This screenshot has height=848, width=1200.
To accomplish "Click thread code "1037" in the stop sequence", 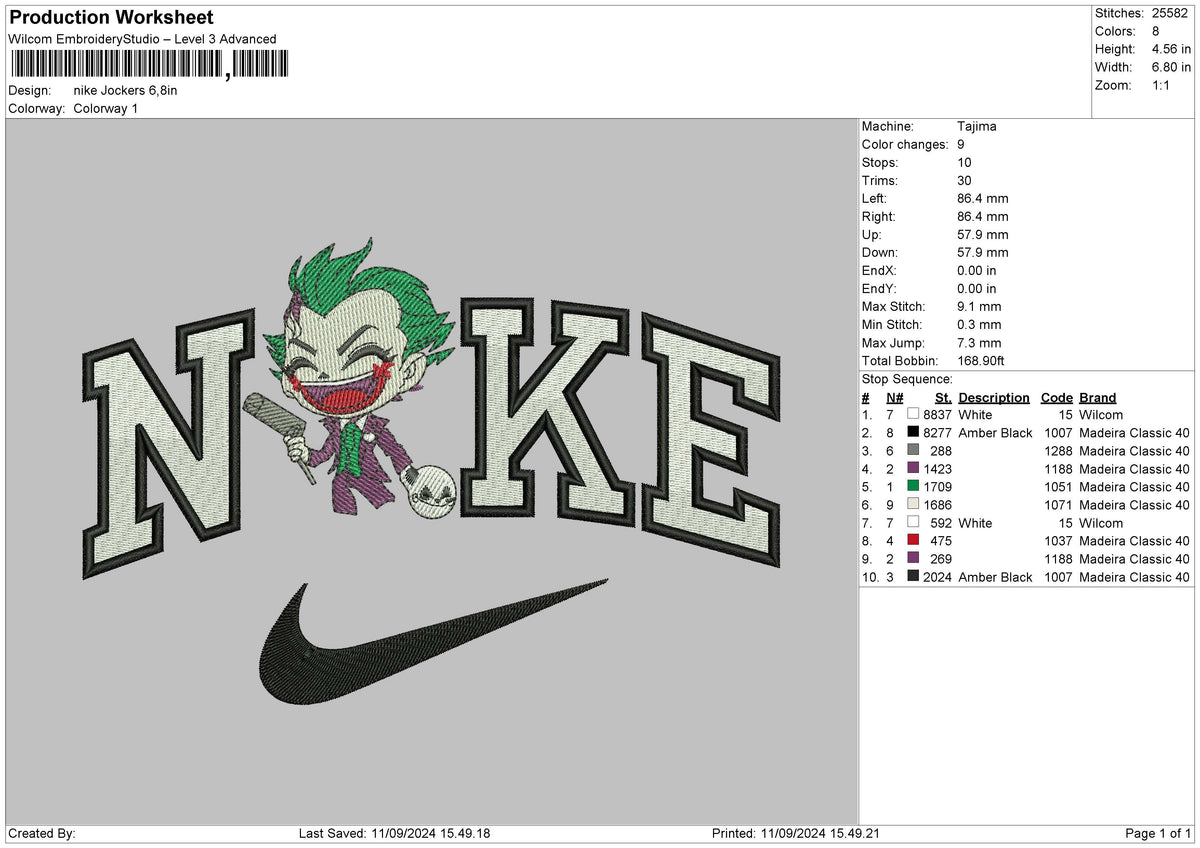I will pyautogui.click(x=1057, y=540).
